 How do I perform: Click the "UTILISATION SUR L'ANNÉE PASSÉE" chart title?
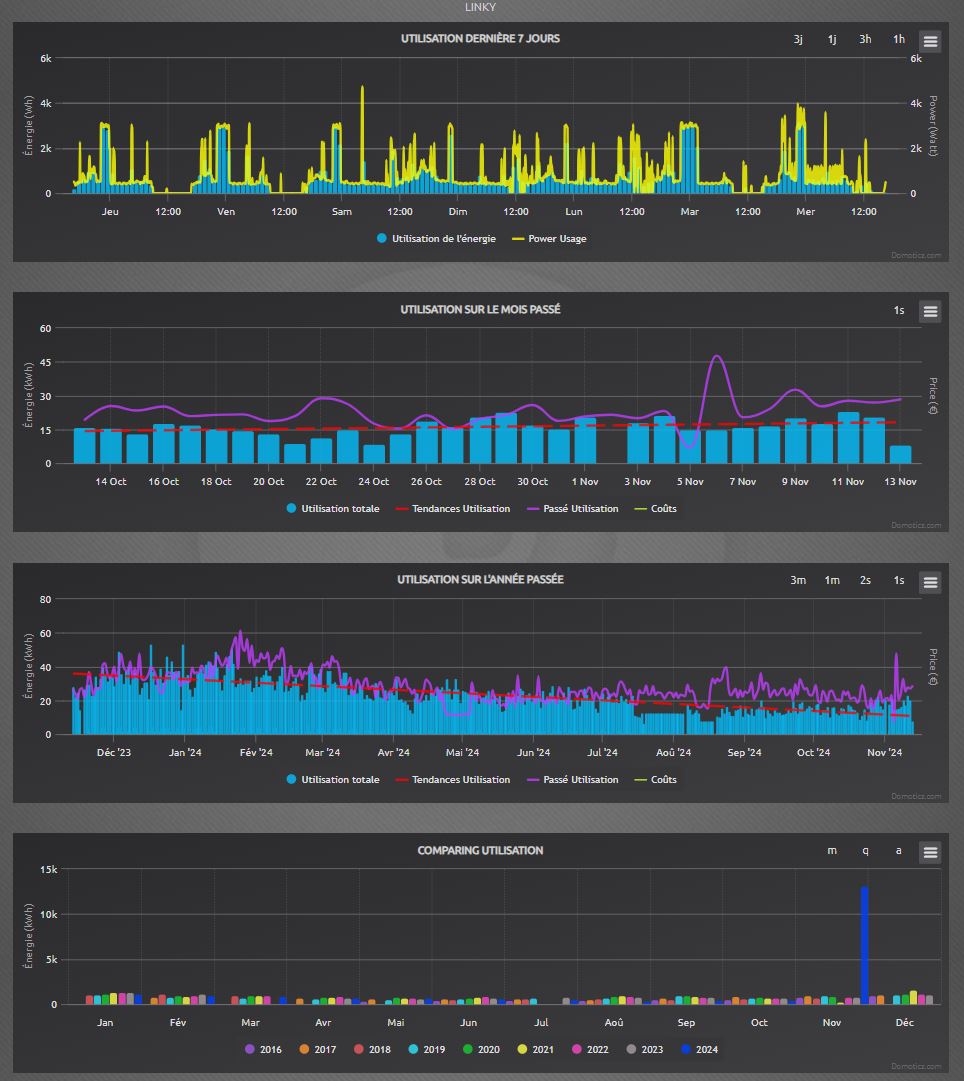click(x=481, y=580)
